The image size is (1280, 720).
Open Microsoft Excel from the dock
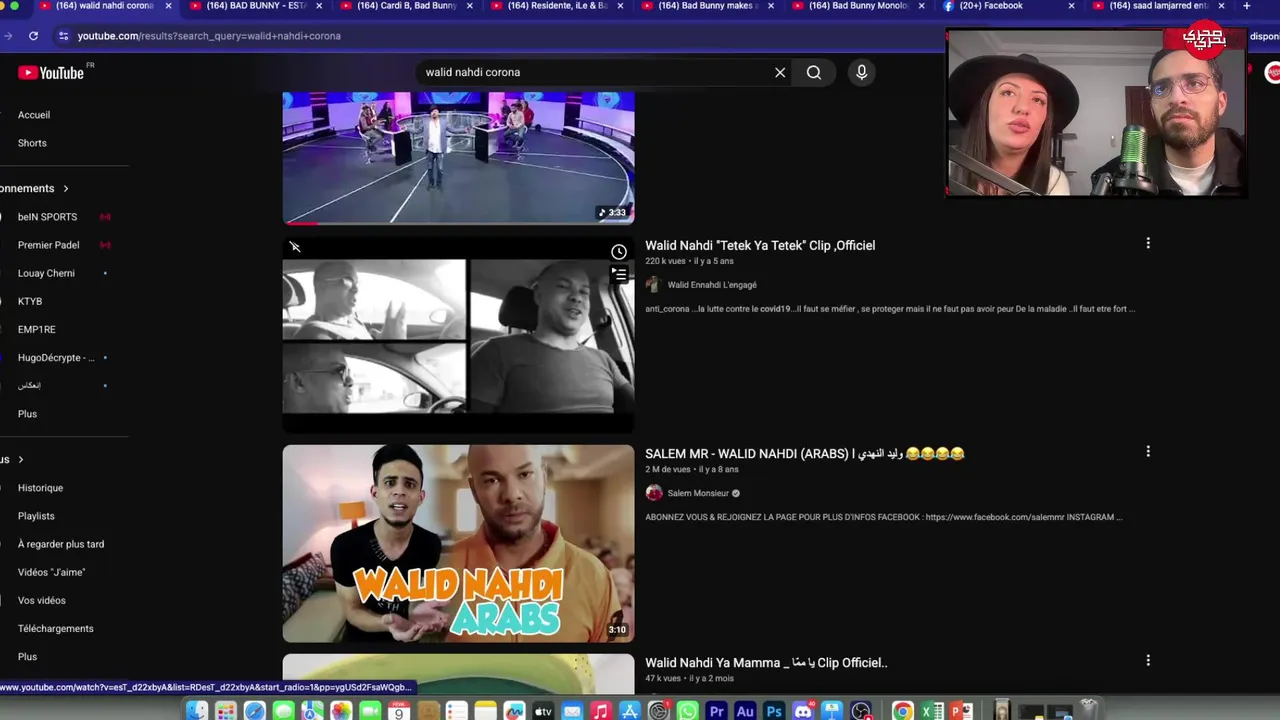932,711
